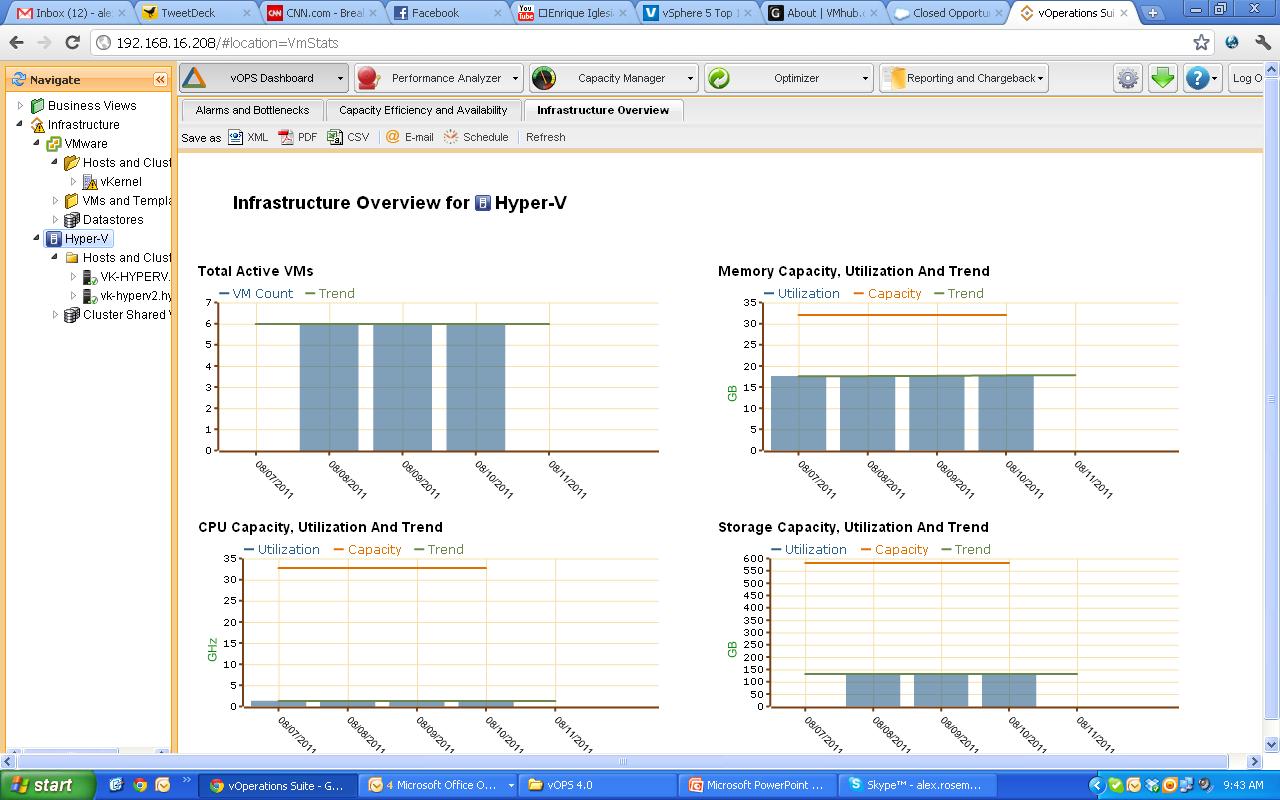Save report as PDF

click(x=298, y=137)
